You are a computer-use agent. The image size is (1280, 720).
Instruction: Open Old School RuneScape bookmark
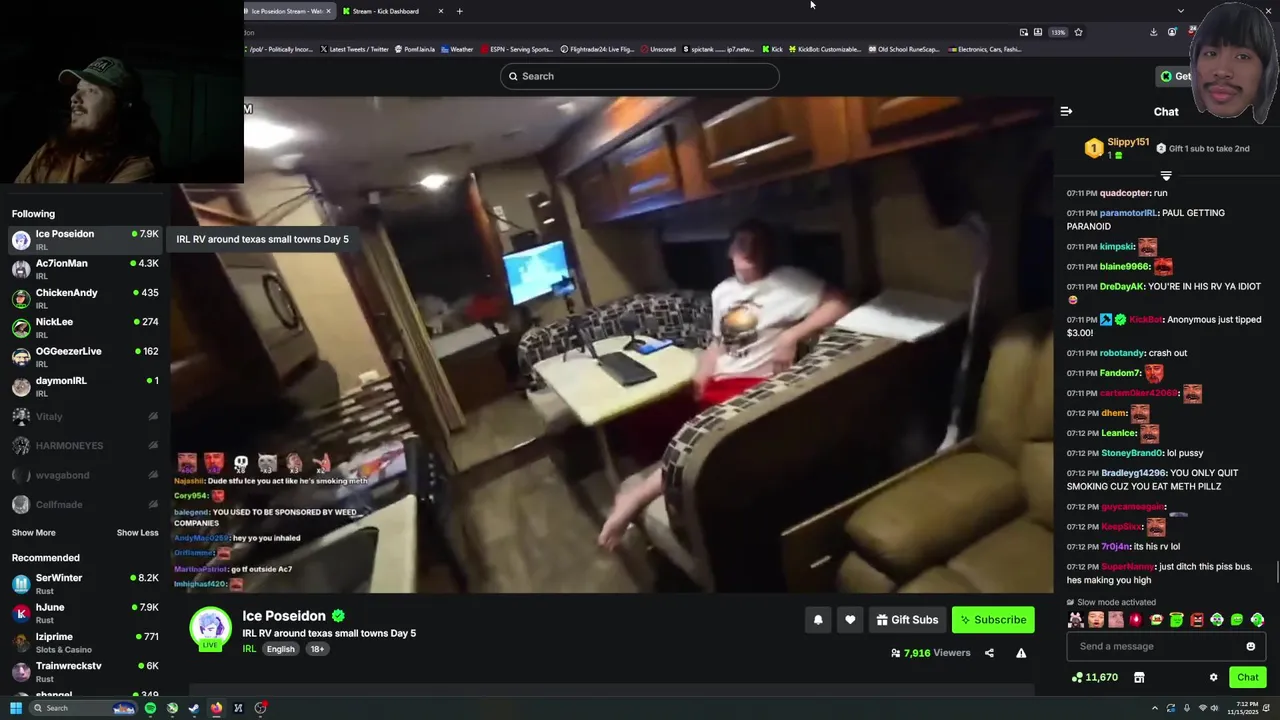(904, 49)
